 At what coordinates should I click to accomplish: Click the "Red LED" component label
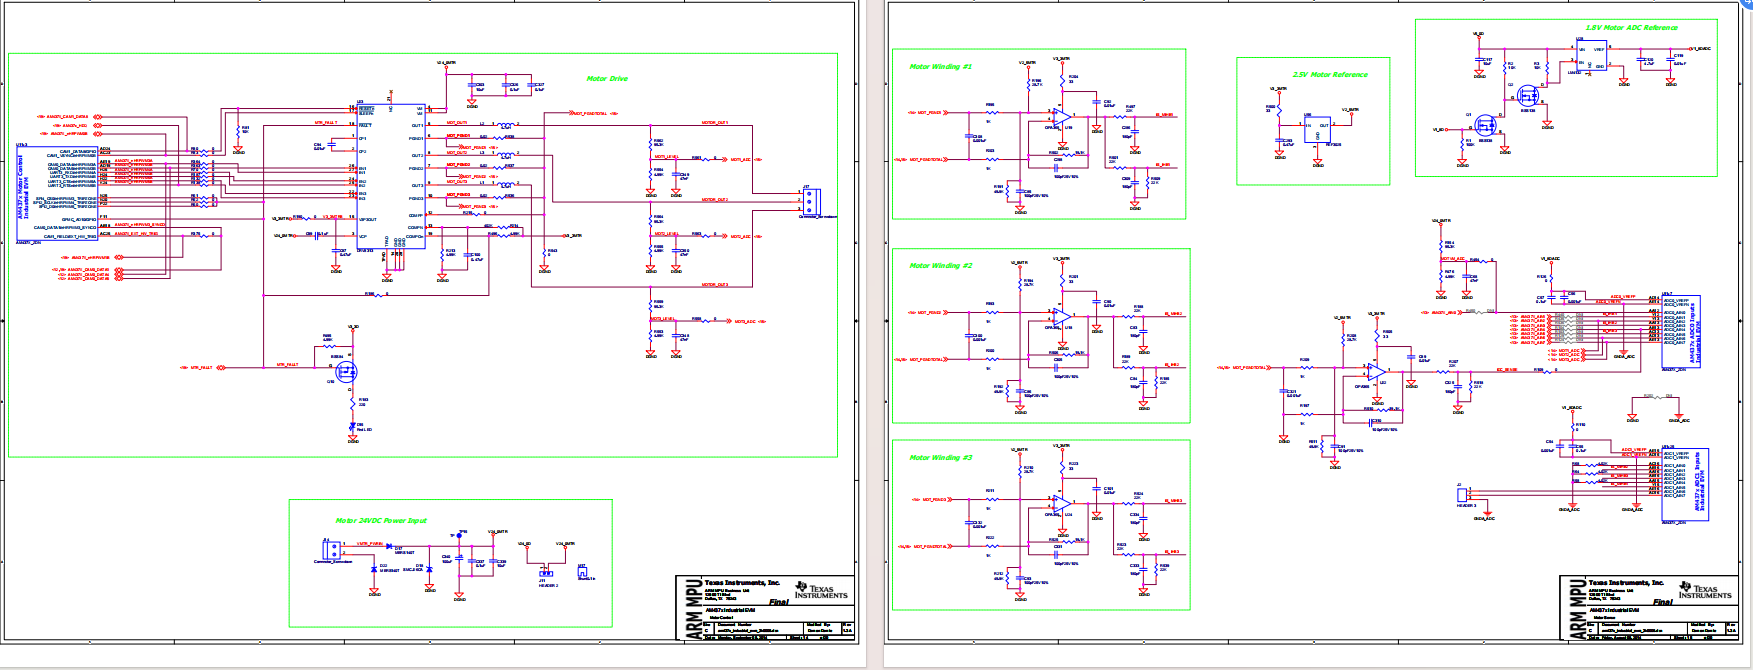point(364,430)
